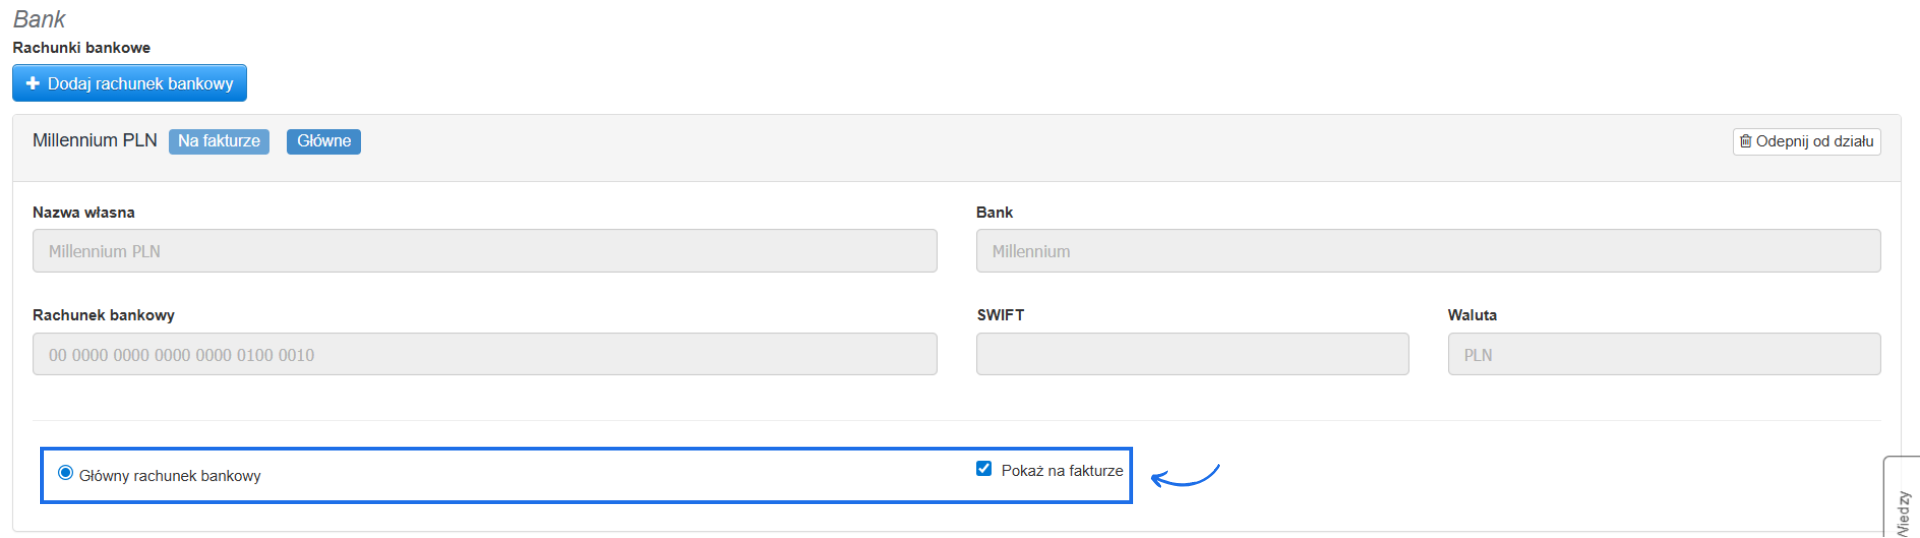Click the plus icon for adding an account

click(32, 84)
